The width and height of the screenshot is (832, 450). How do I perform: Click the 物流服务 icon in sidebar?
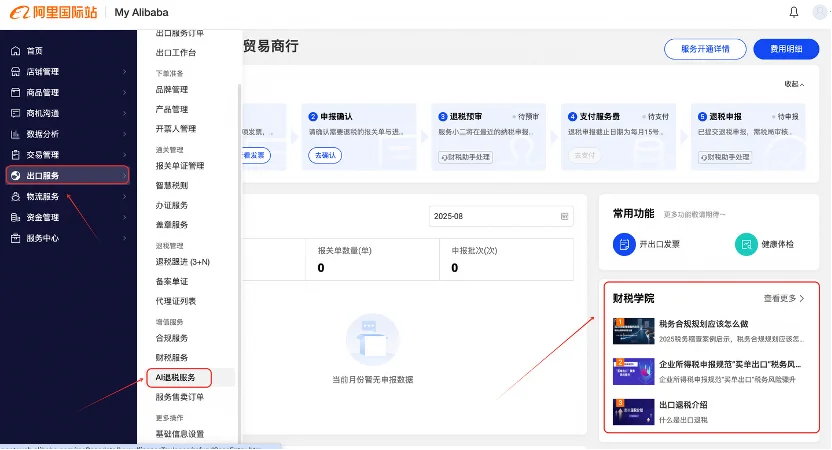point(15,197)
